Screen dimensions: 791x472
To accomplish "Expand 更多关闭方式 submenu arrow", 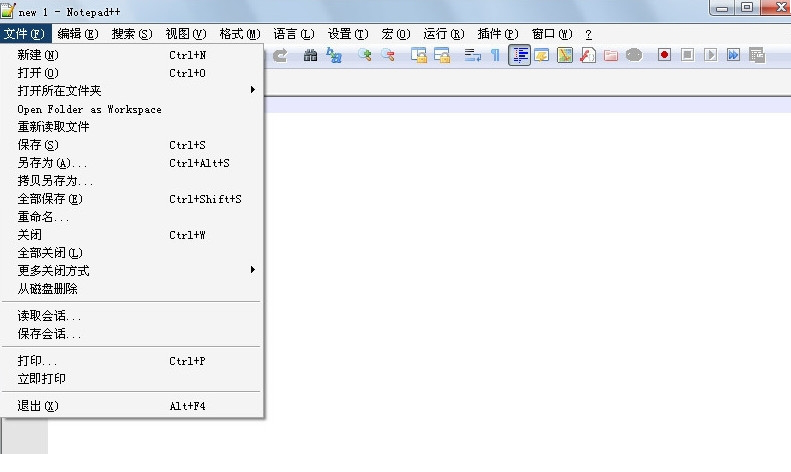I will point(253,270).
